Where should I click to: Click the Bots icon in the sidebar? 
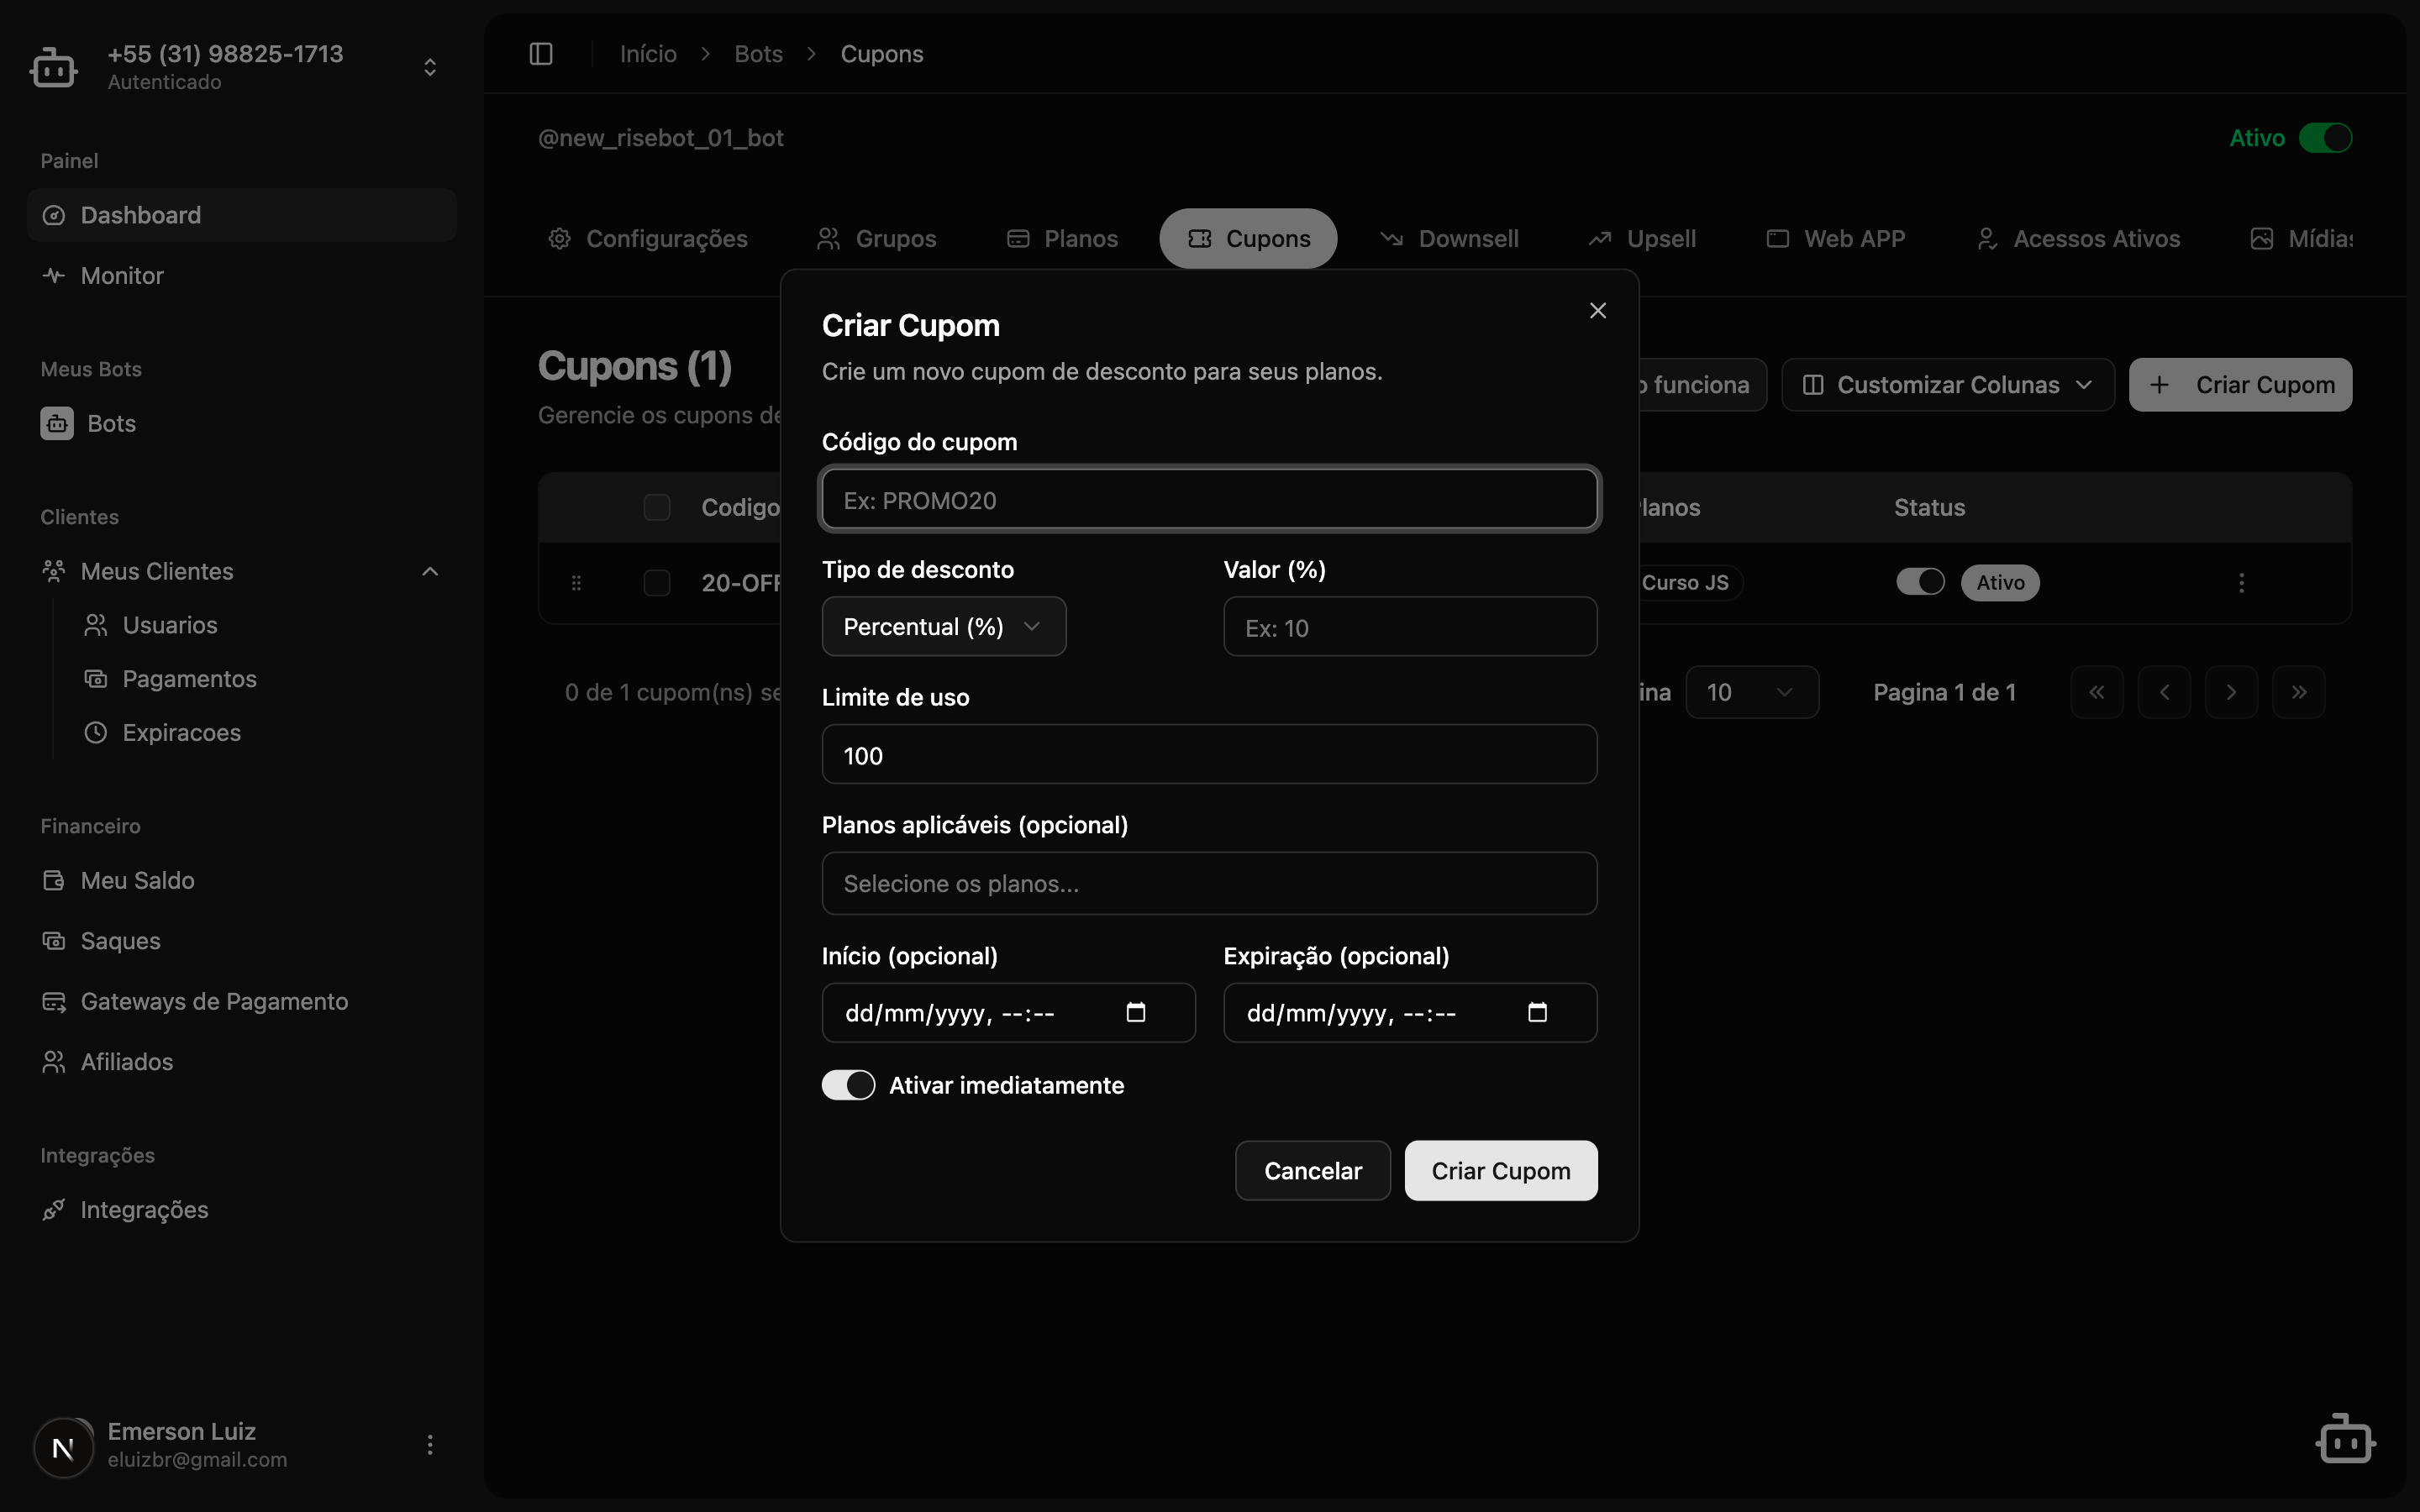tap(57, 424)
